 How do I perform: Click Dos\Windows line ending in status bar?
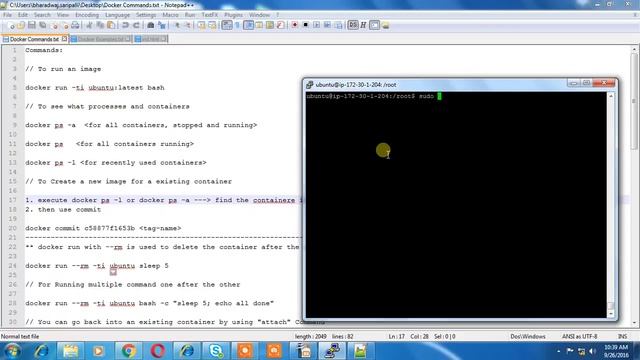(528, 336)
